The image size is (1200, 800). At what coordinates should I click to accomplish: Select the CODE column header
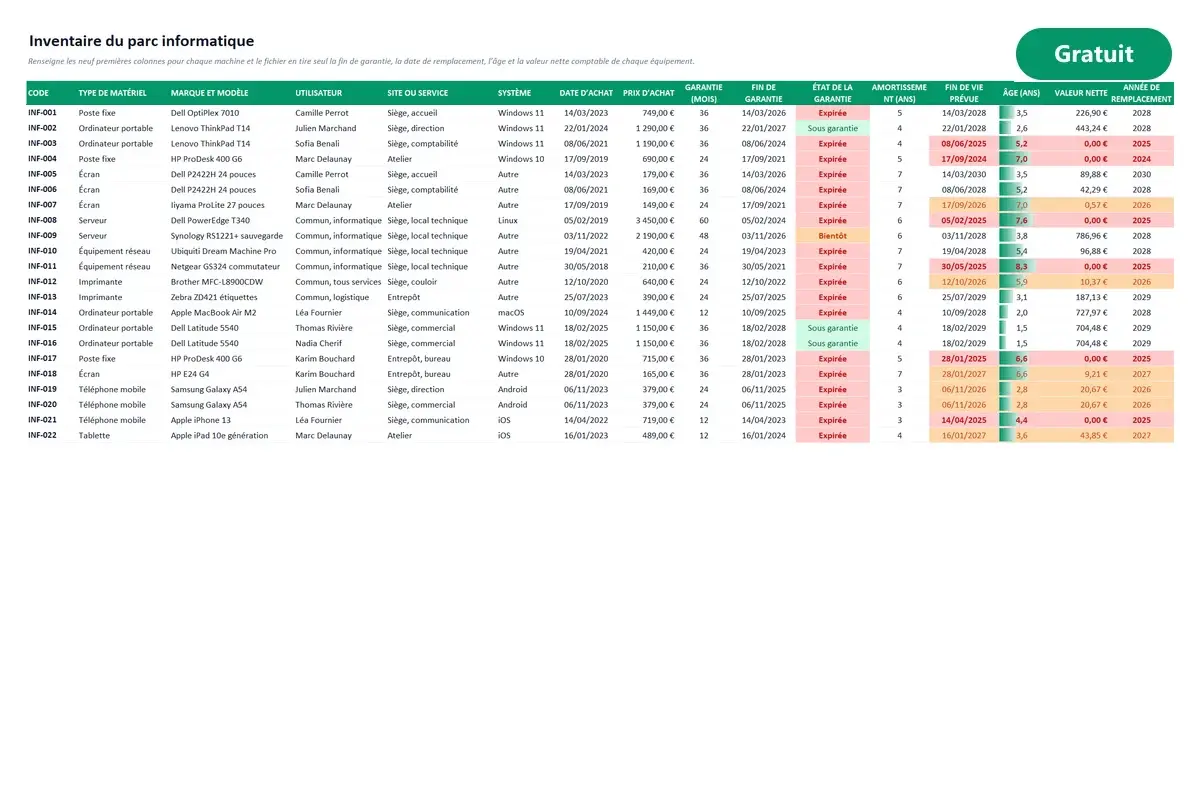[x=38, y=93]
